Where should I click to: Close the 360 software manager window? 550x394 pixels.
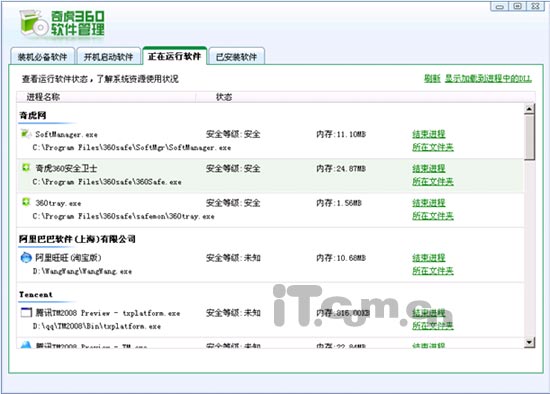click(535, 6)
